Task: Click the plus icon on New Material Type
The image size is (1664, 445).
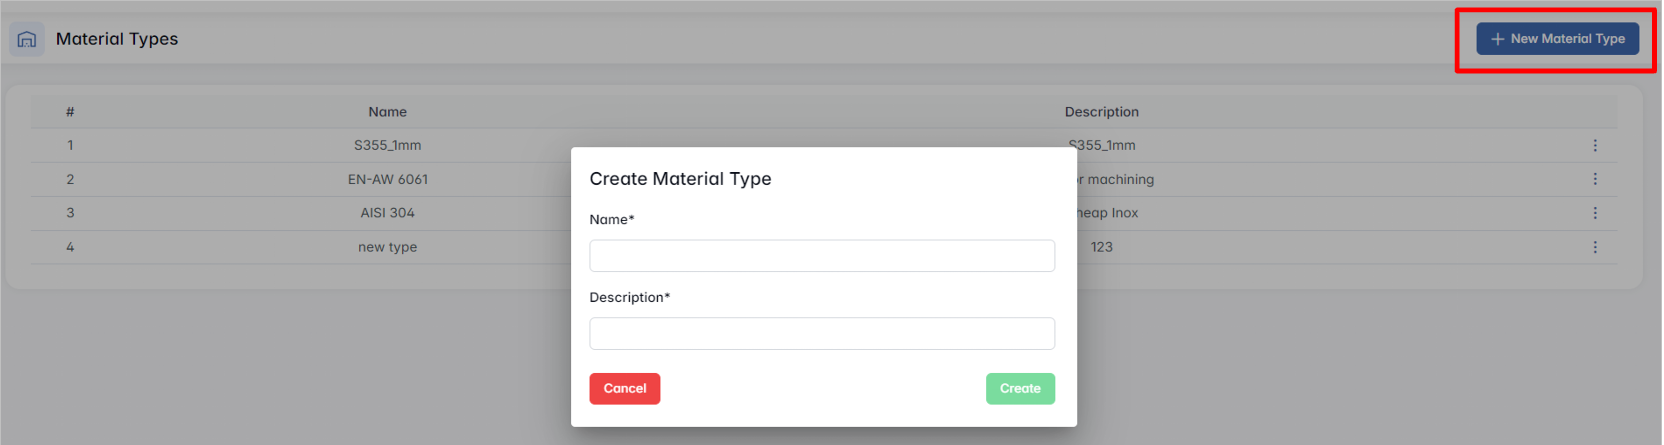Action: pos(1497,39)
